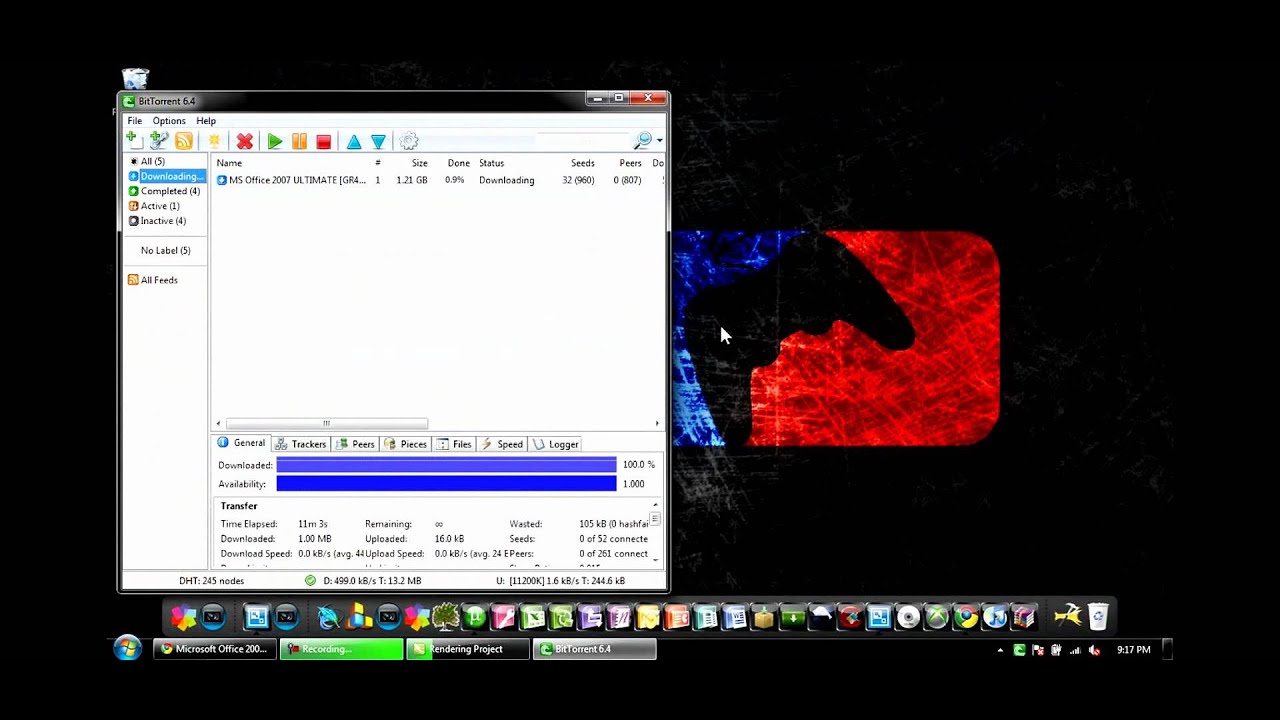Open Preferences via the gear icon
The height and width of the screenshot is (720, 1280).
[408, 142]
